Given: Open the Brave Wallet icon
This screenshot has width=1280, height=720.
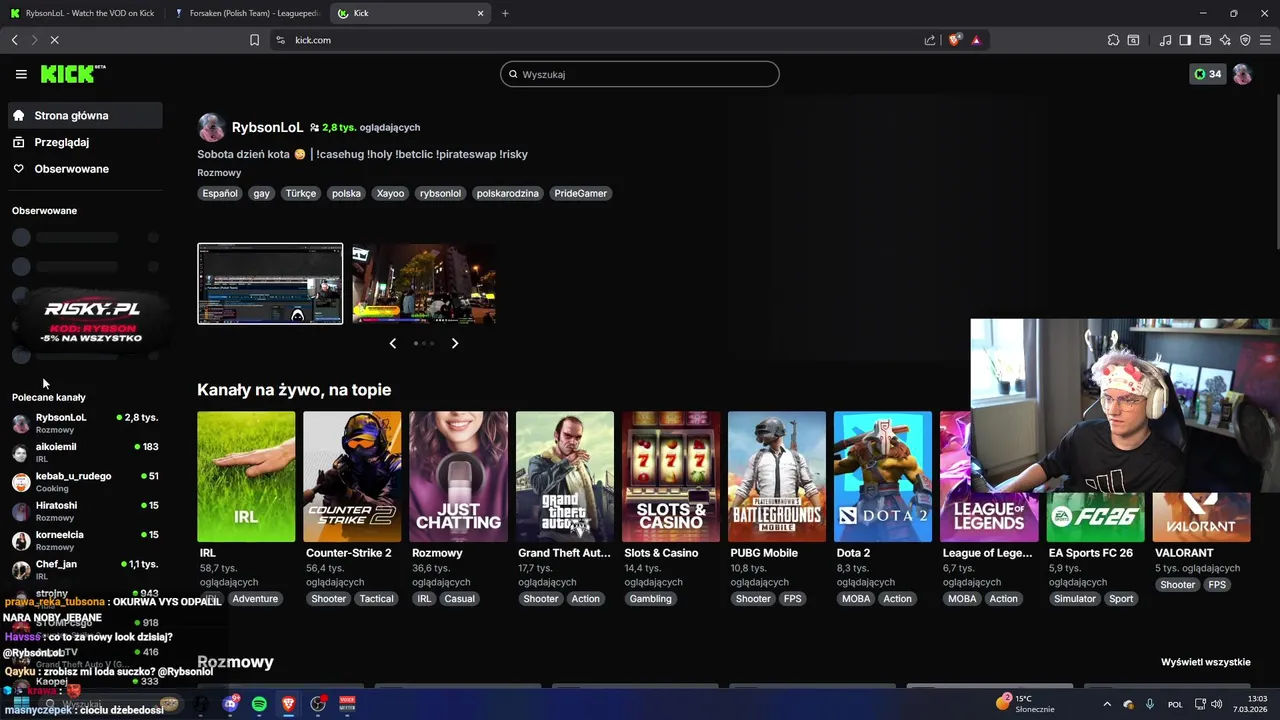Looking at the screenshot, I should pyautogui.click(x=1205, y=40).
